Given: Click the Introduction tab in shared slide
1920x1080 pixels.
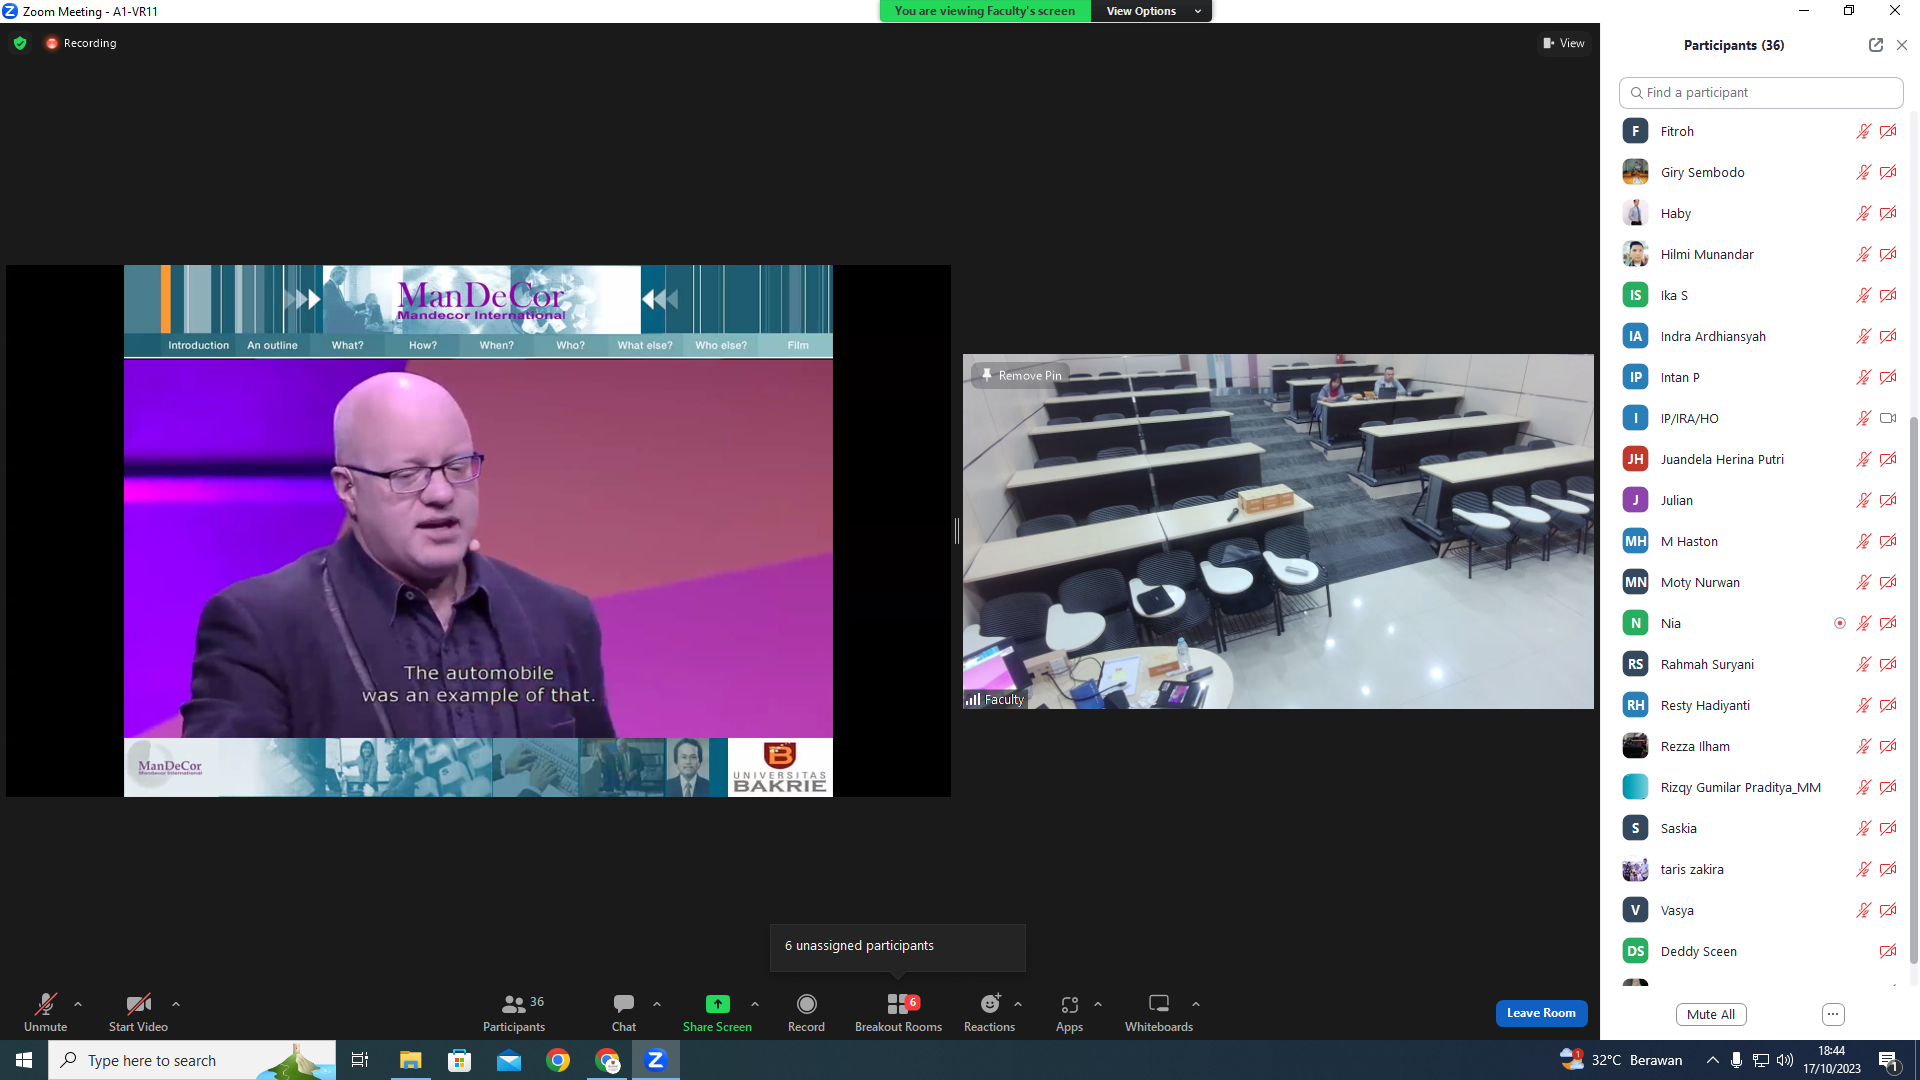Looking at the screenshot, I should coord(198,345).
